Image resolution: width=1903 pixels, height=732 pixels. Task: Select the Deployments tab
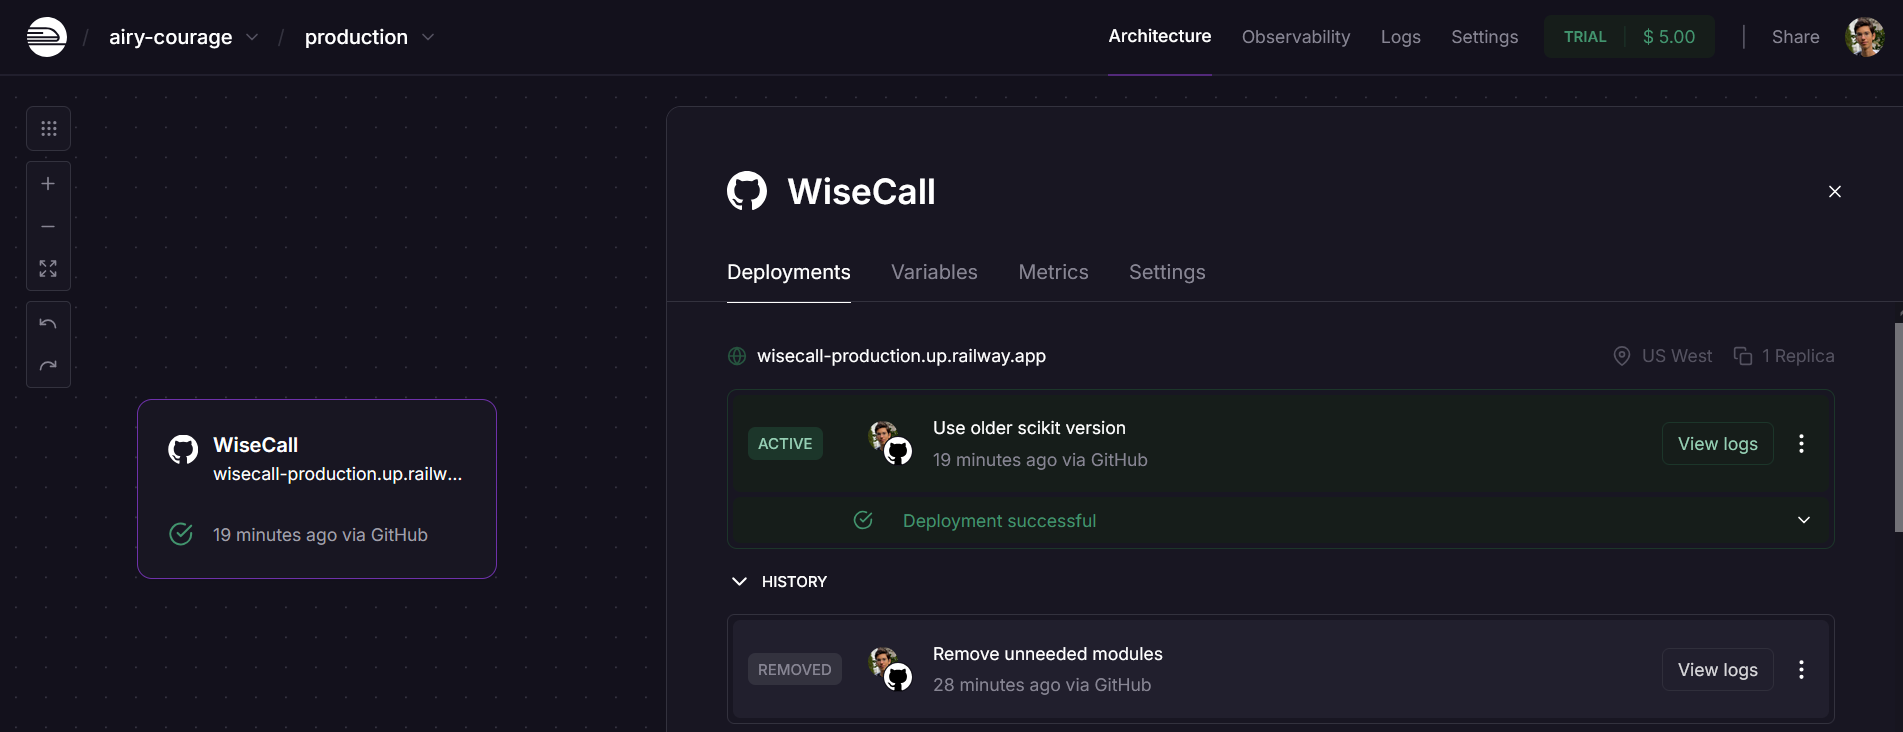click(789, 272)
